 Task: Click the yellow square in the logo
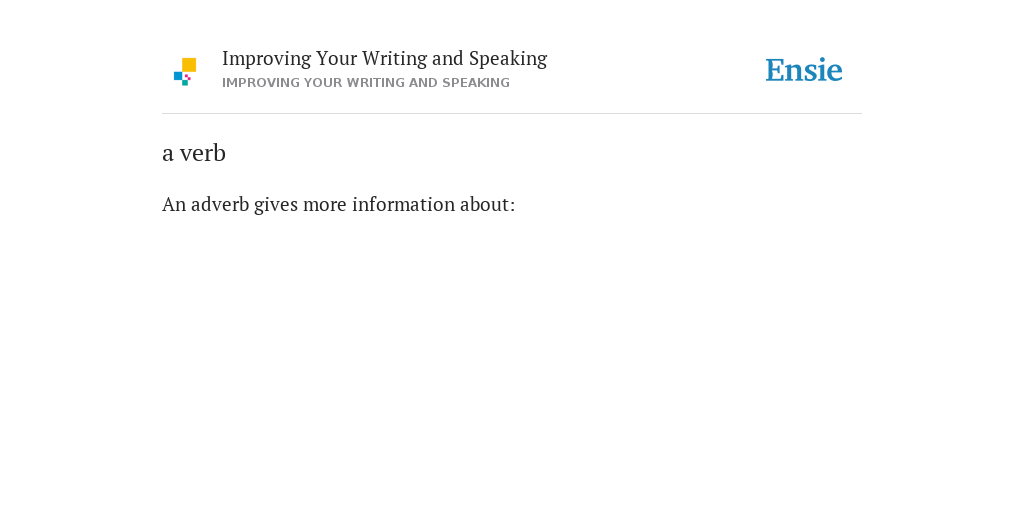[189, 65]
